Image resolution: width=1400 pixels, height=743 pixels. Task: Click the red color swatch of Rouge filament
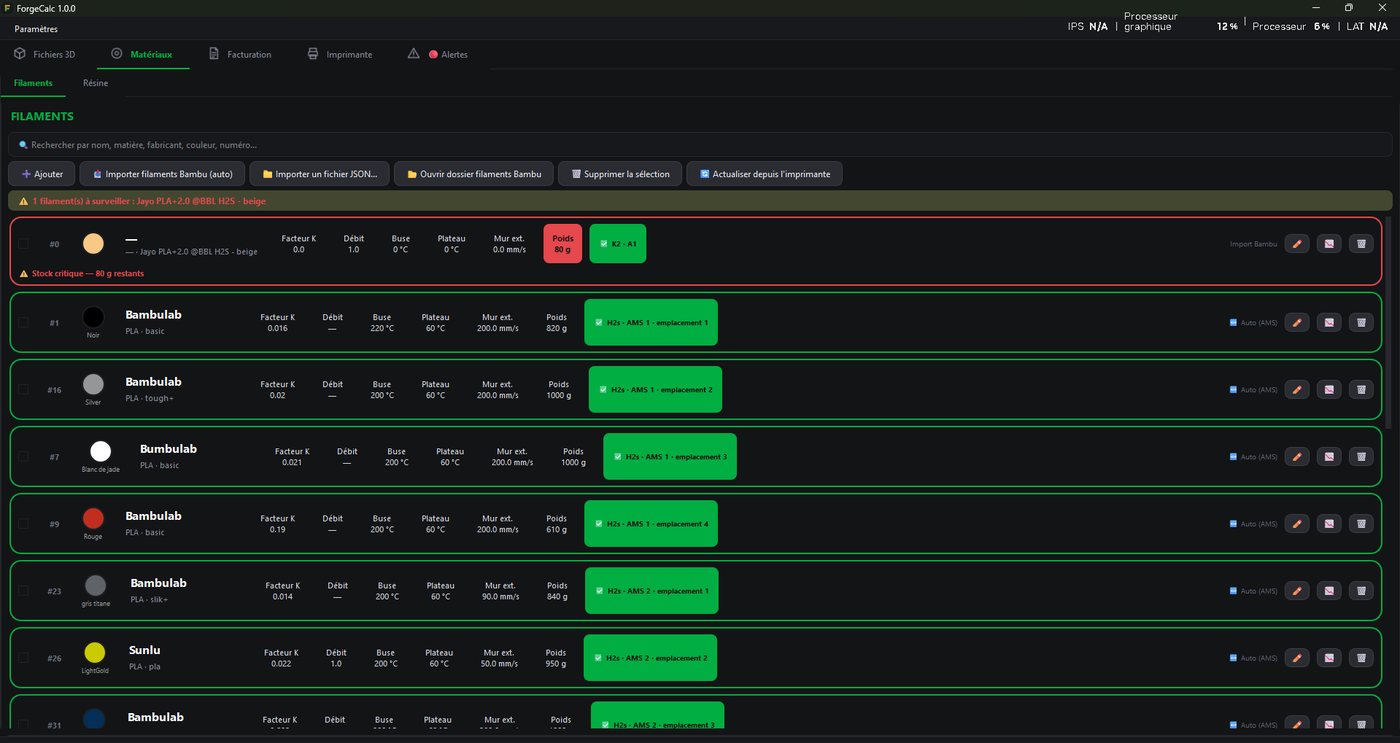(93, 518)
